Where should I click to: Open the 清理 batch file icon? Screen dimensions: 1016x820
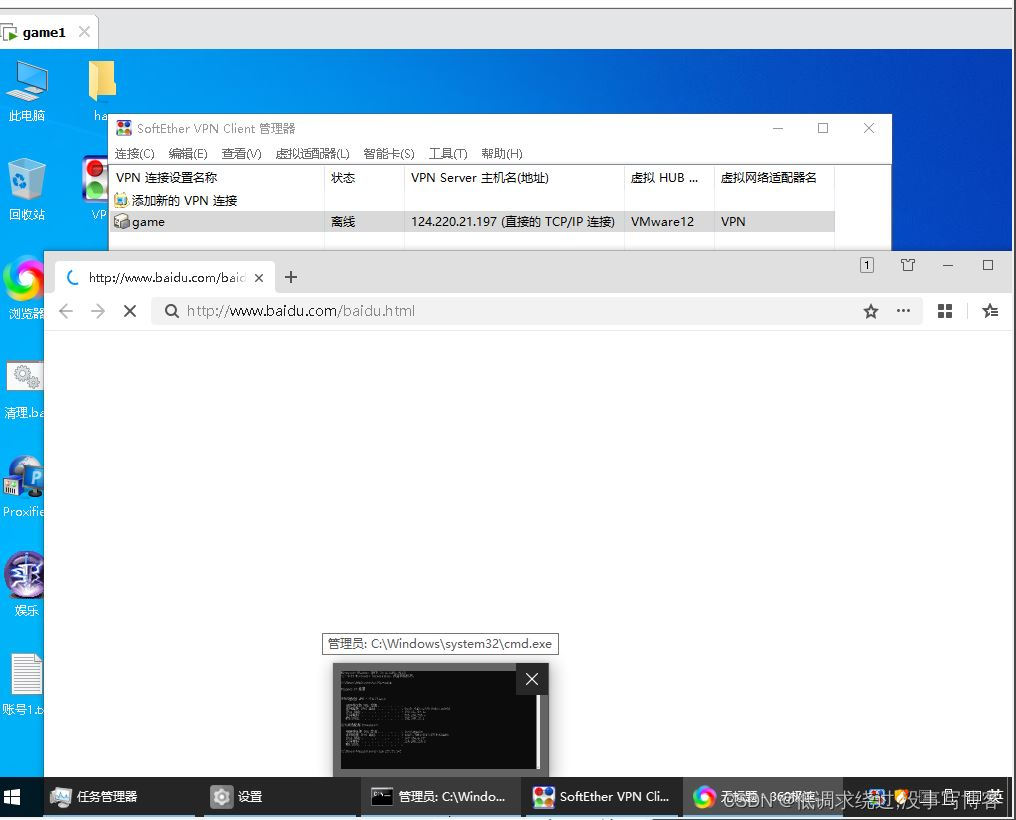pyautogui.click(x=25, y=389)
